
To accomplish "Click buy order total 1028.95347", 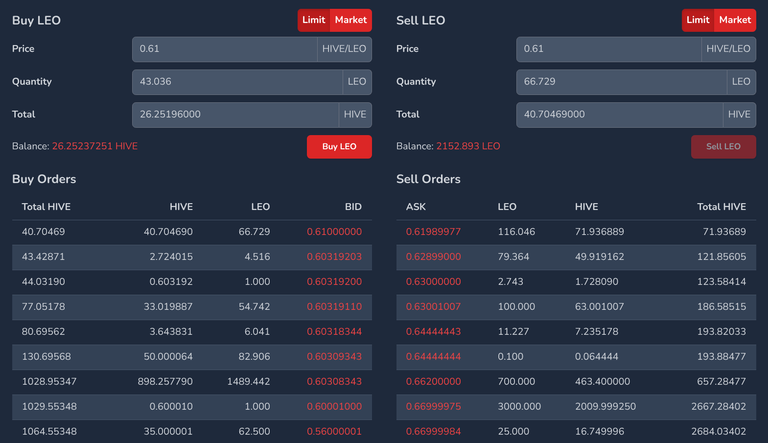I will pos(49,382).
